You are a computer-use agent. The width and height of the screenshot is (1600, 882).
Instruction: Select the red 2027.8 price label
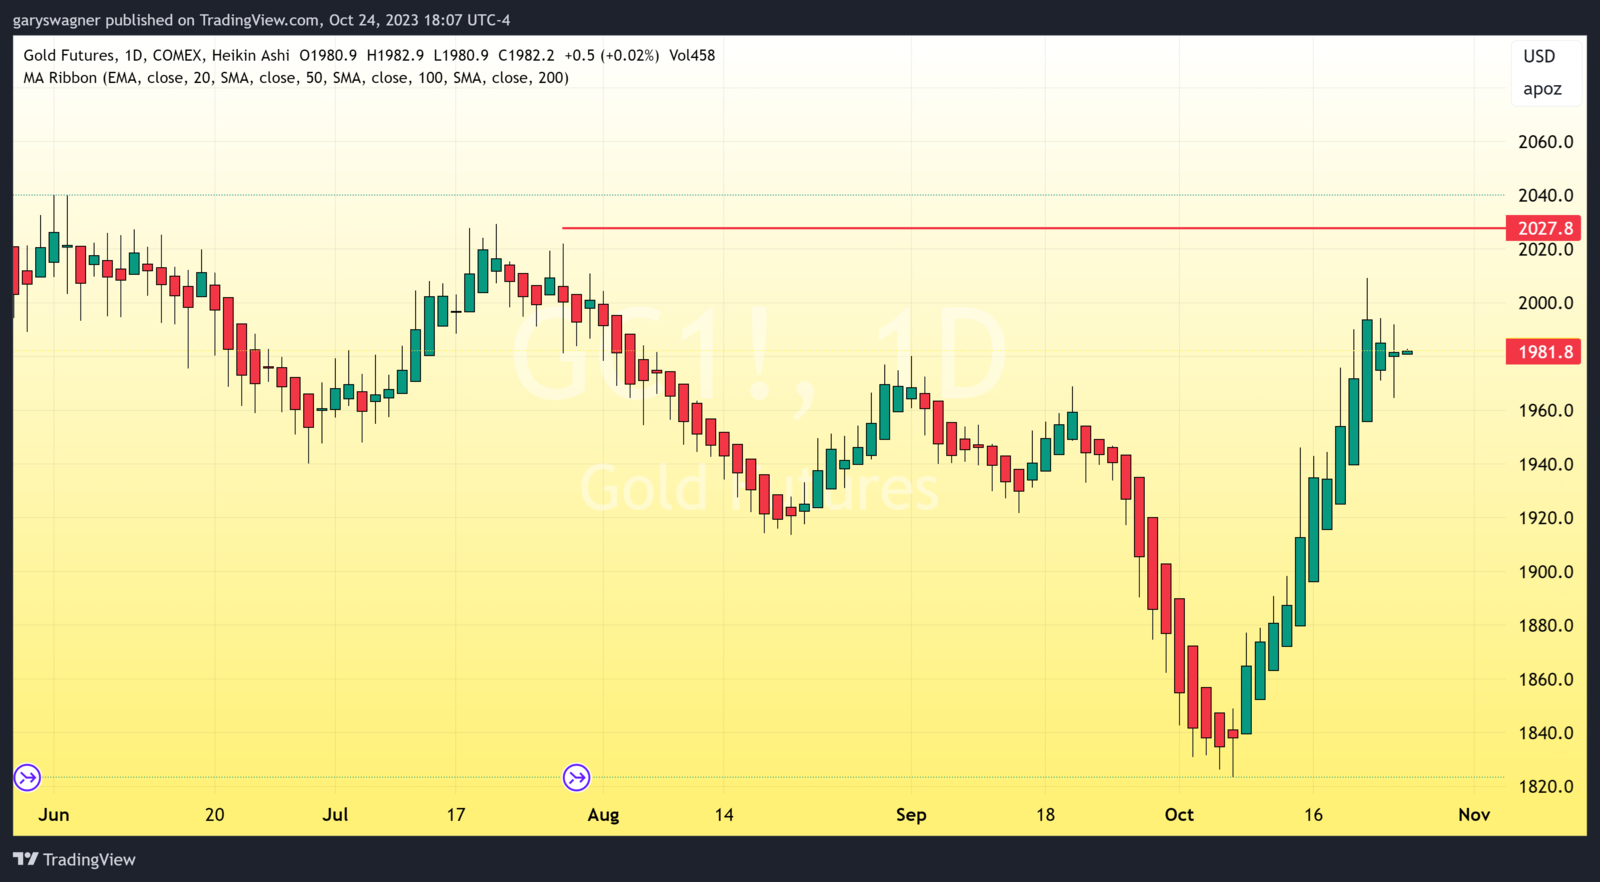coord(1544,229)
